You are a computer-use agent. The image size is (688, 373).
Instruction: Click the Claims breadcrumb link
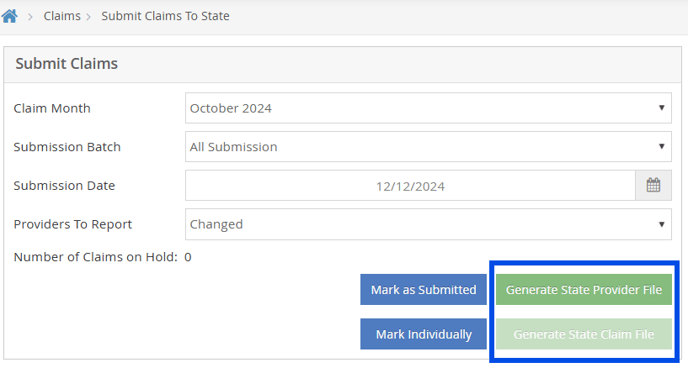pyautogui.click(x=62, y=16)
